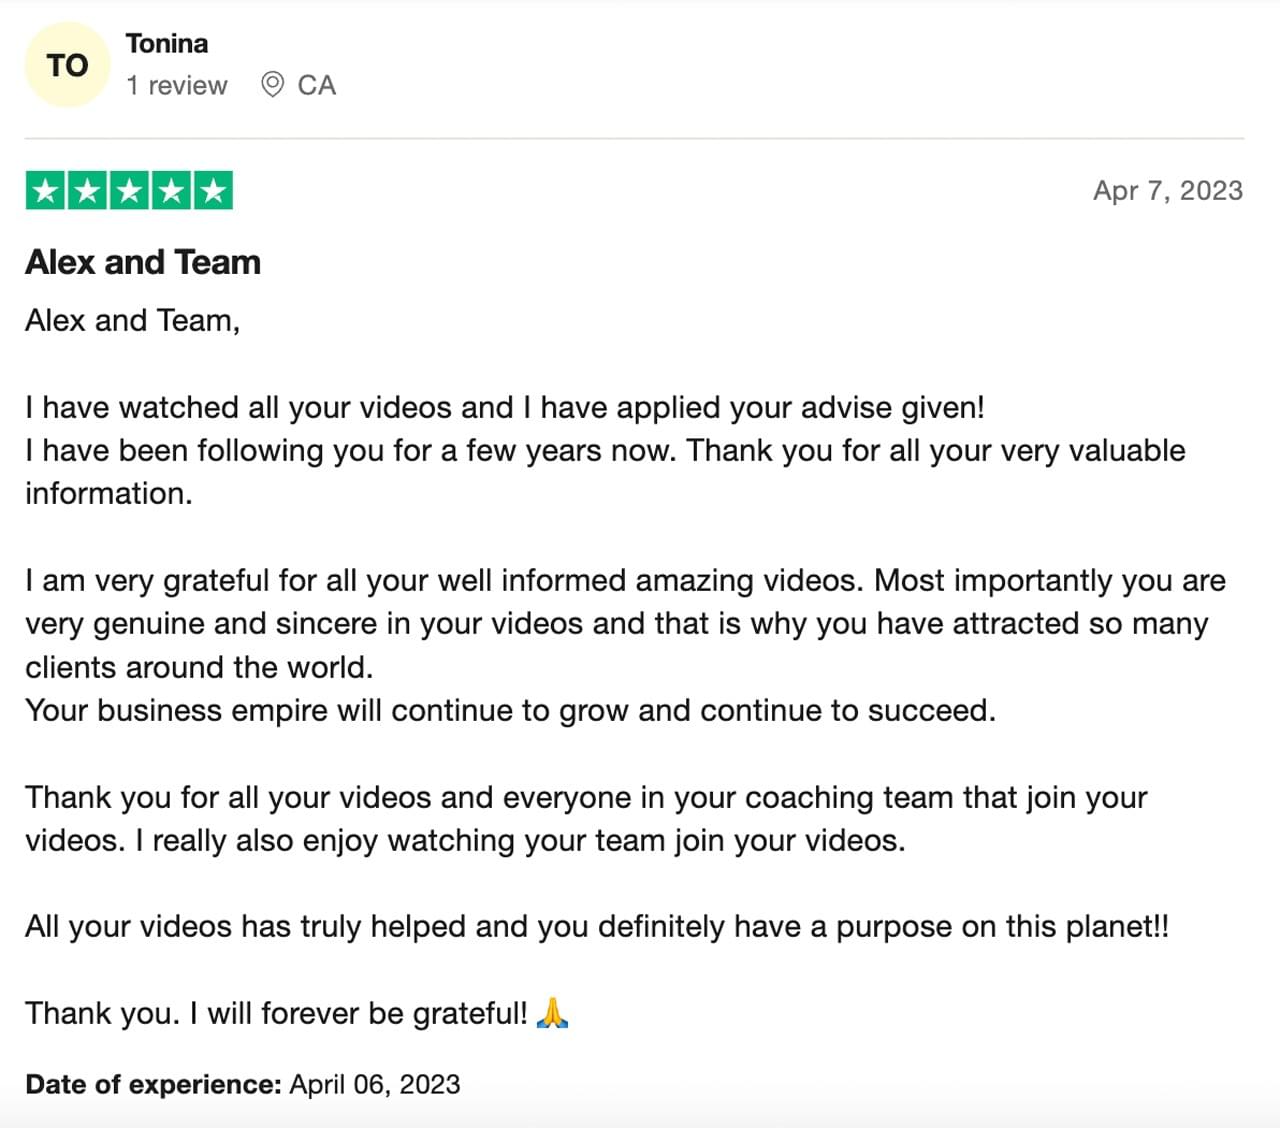Screen dimensions: 1280x1128
Task: Click the third green star
Action: tap(129, 190)
